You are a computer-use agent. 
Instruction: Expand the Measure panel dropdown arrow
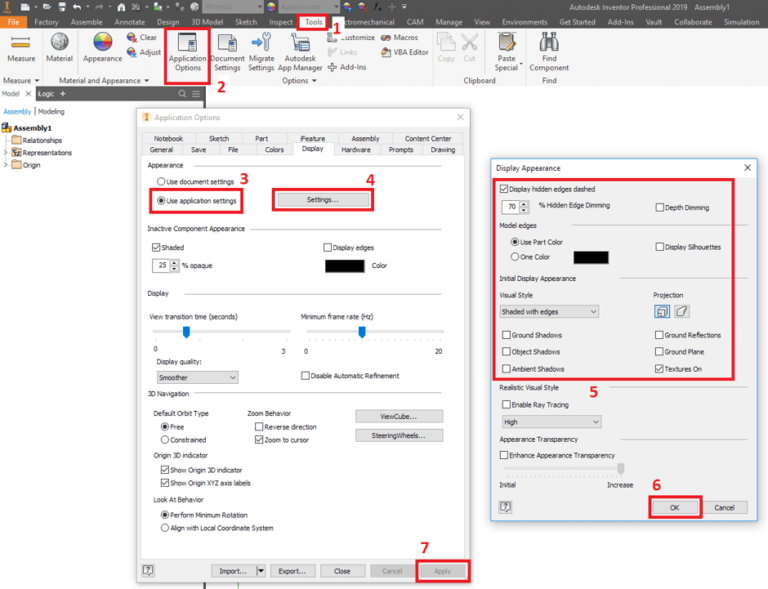tap(37, 81)
